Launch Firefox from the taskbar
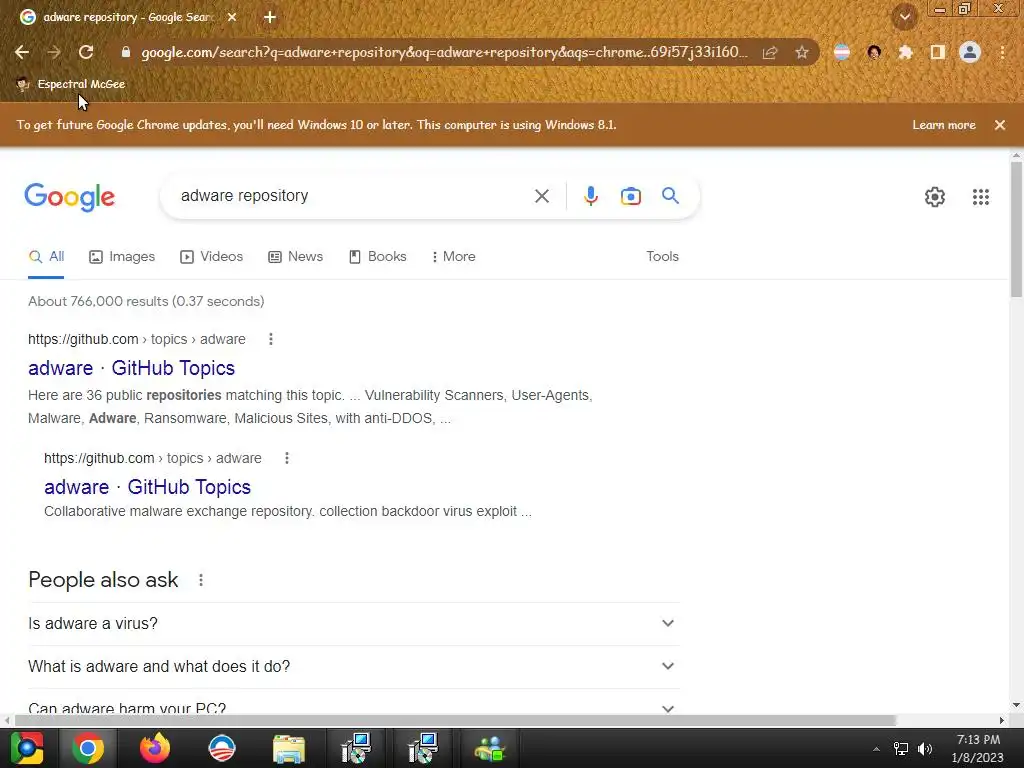The image size is (1024, 768). [x=155, y=748]
